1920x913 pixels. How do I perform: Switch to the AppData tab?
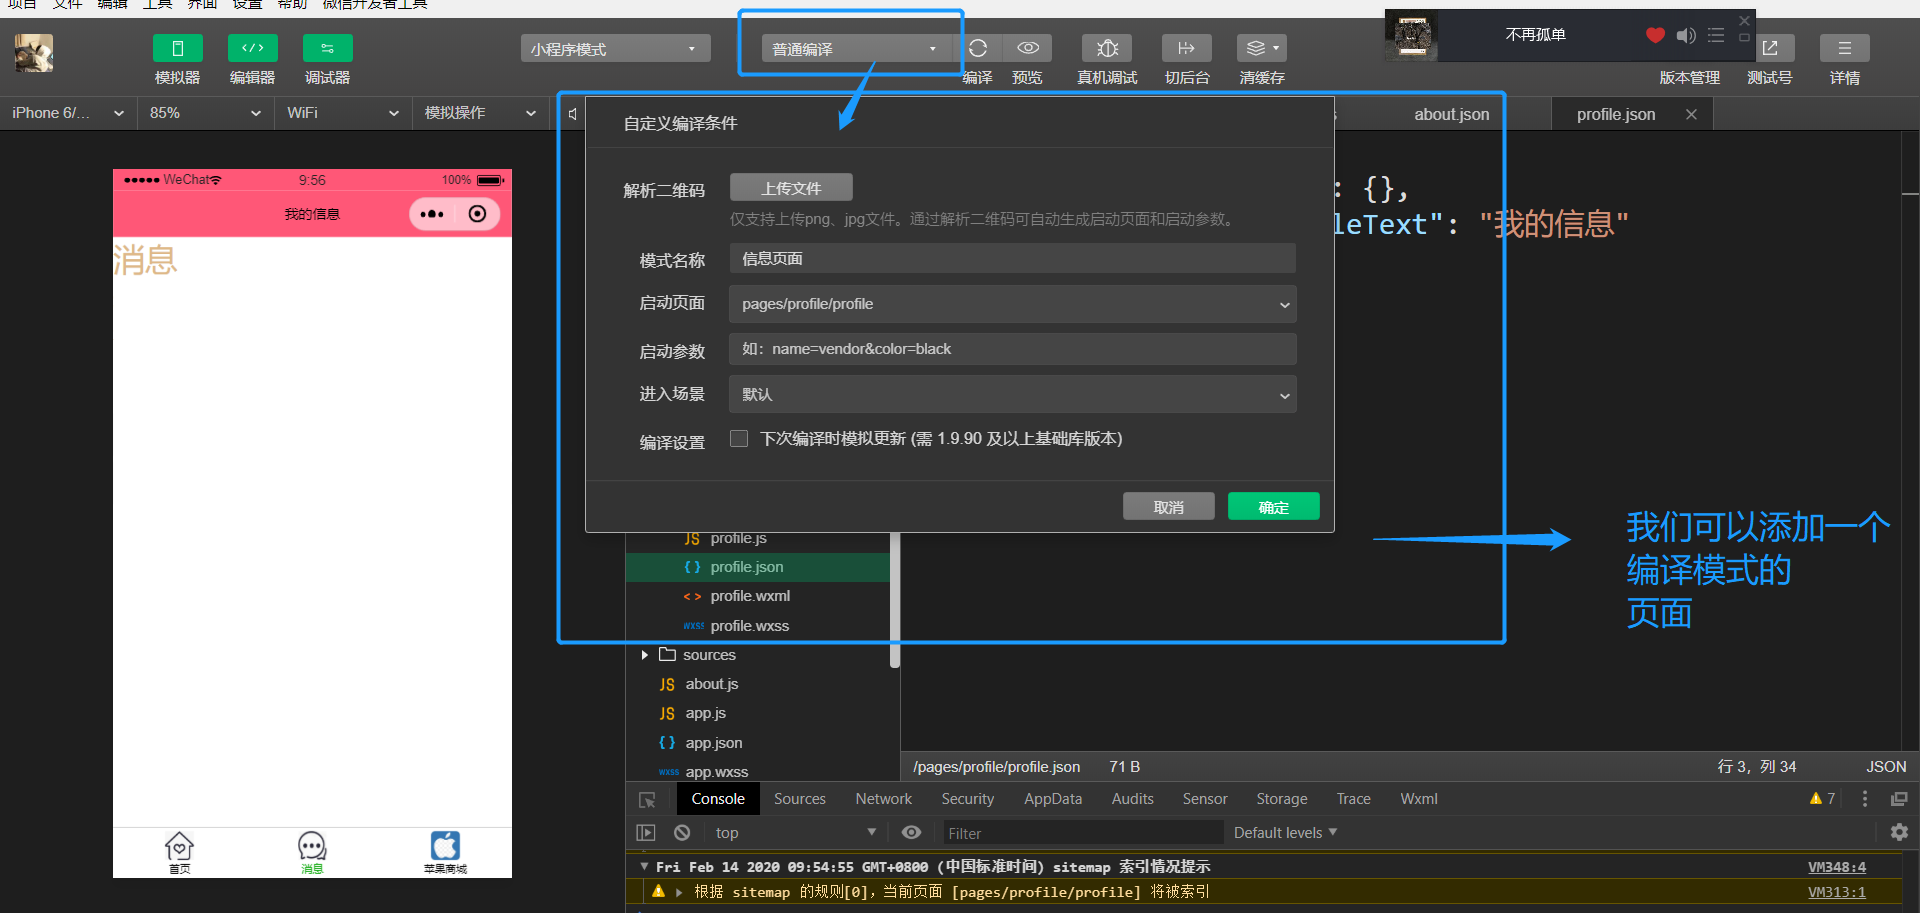point(1053,799)
